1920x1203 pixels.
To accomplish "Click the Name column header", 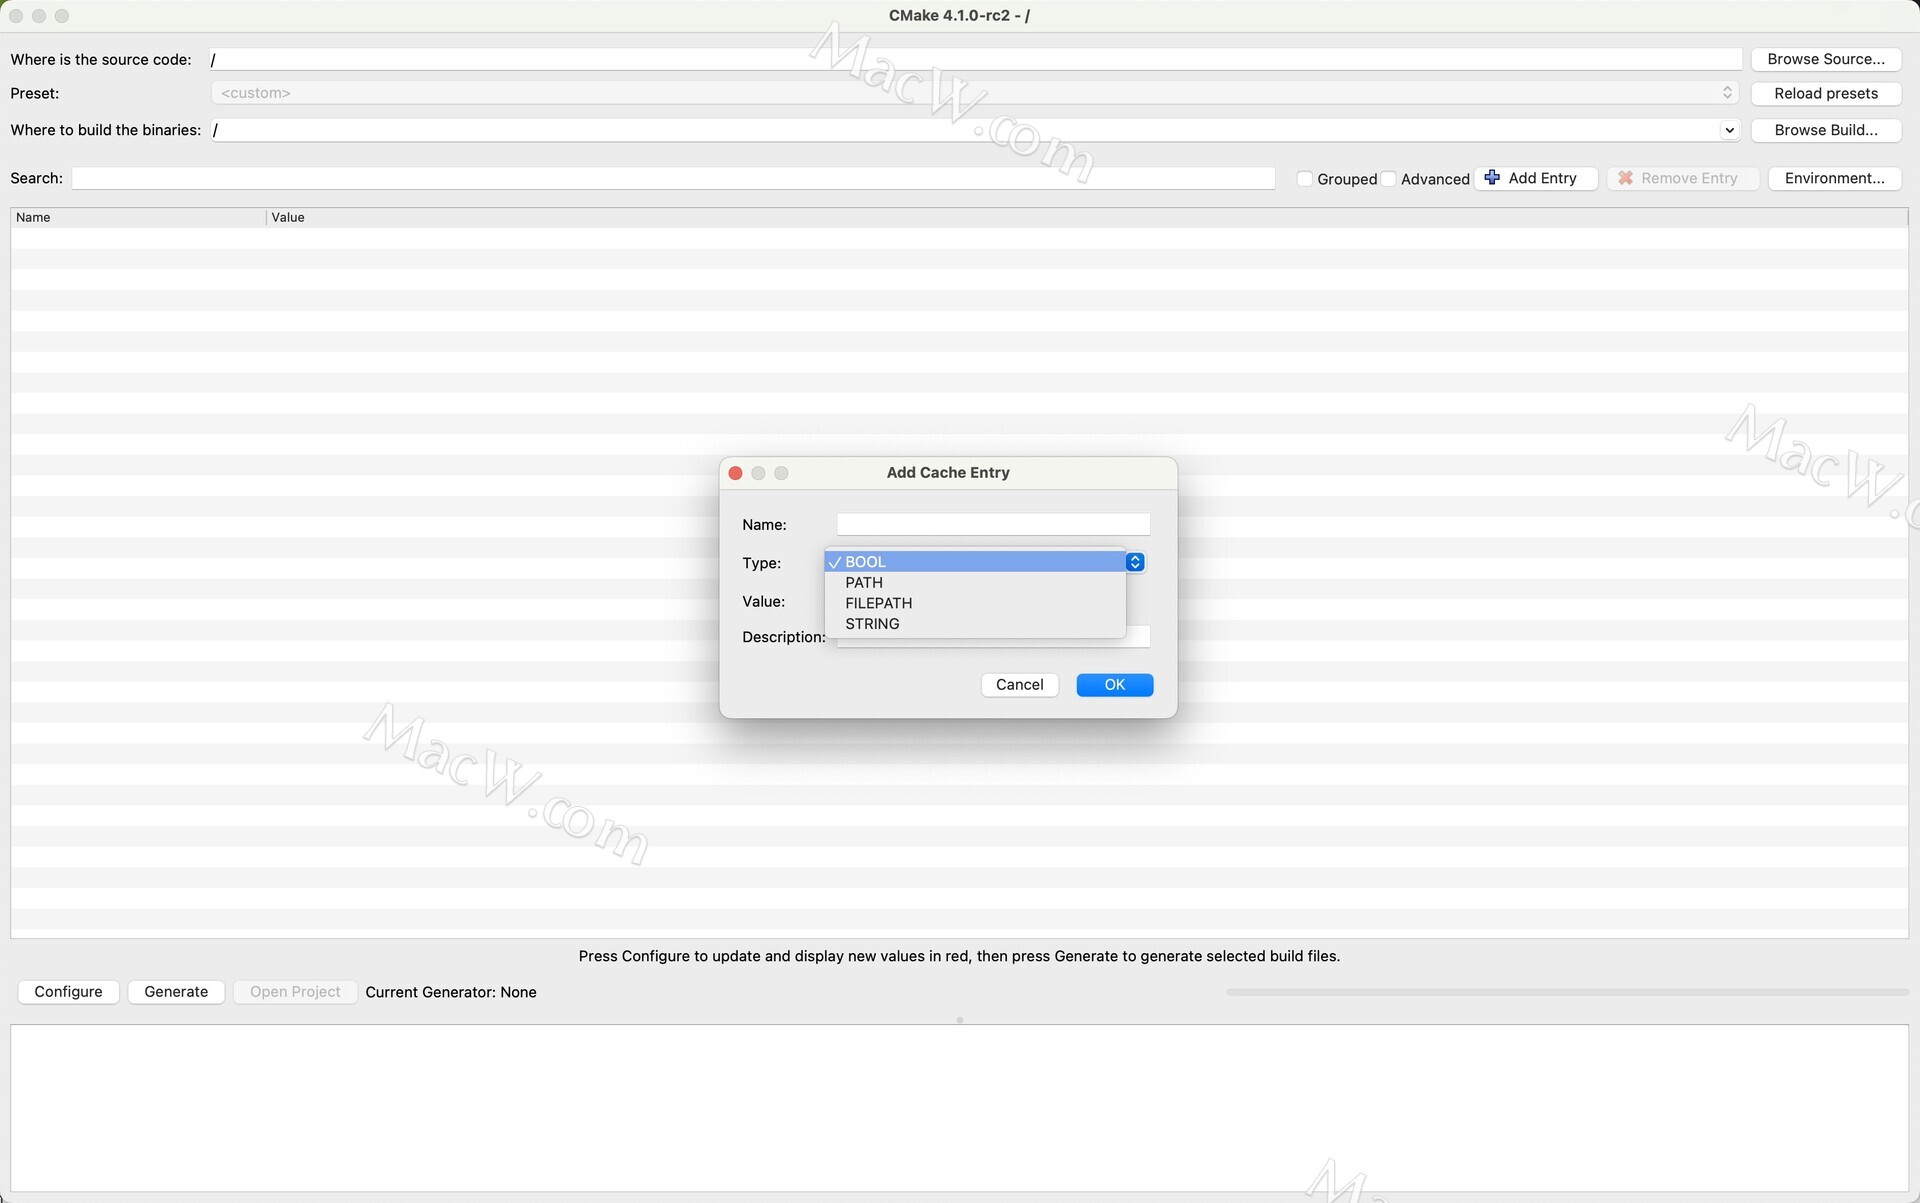I will coord(138,217).
